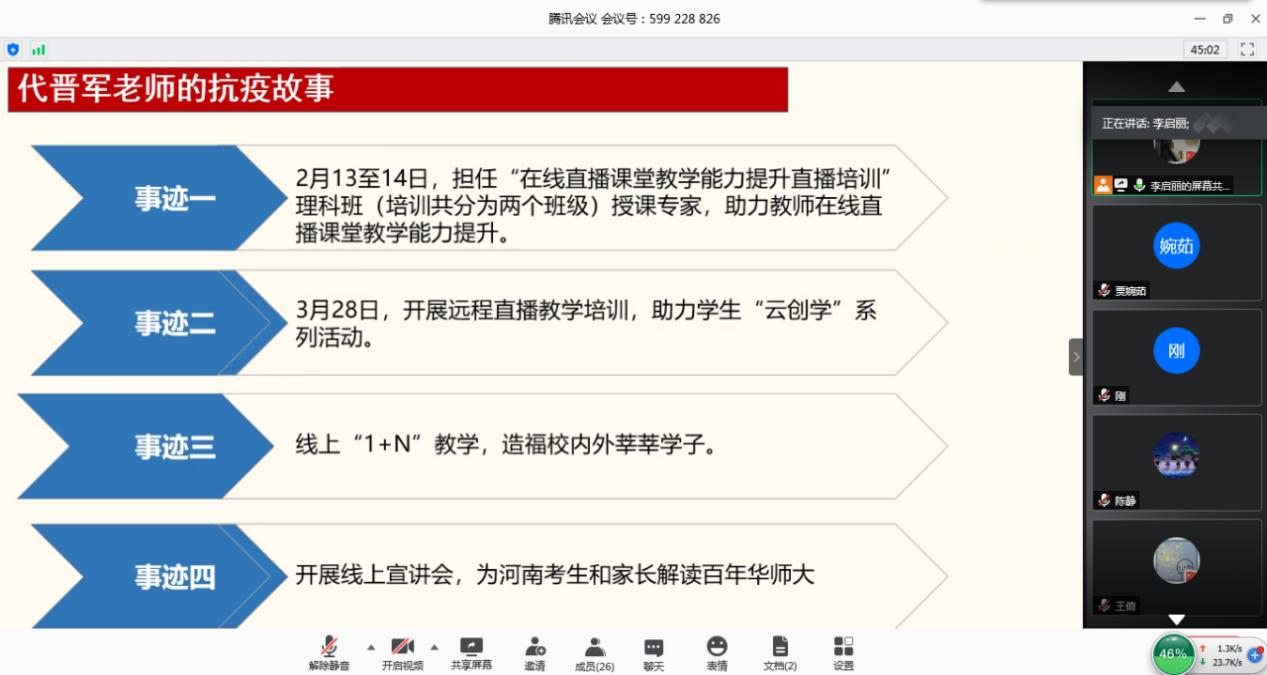Select participant 贾婉茹's video tile
This screenshot has height=675, width=1267.
pyautogui.click(x=1176, y=251)
